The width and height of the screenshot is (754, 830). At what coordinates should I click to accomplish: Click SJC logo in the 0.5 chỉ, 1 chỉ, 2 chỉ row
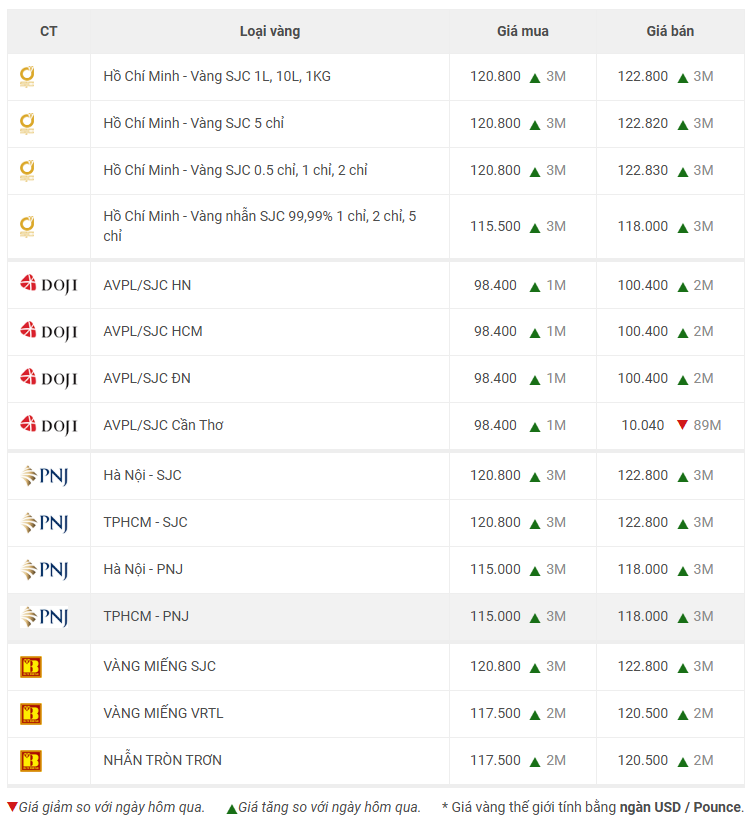coord(27,170)
